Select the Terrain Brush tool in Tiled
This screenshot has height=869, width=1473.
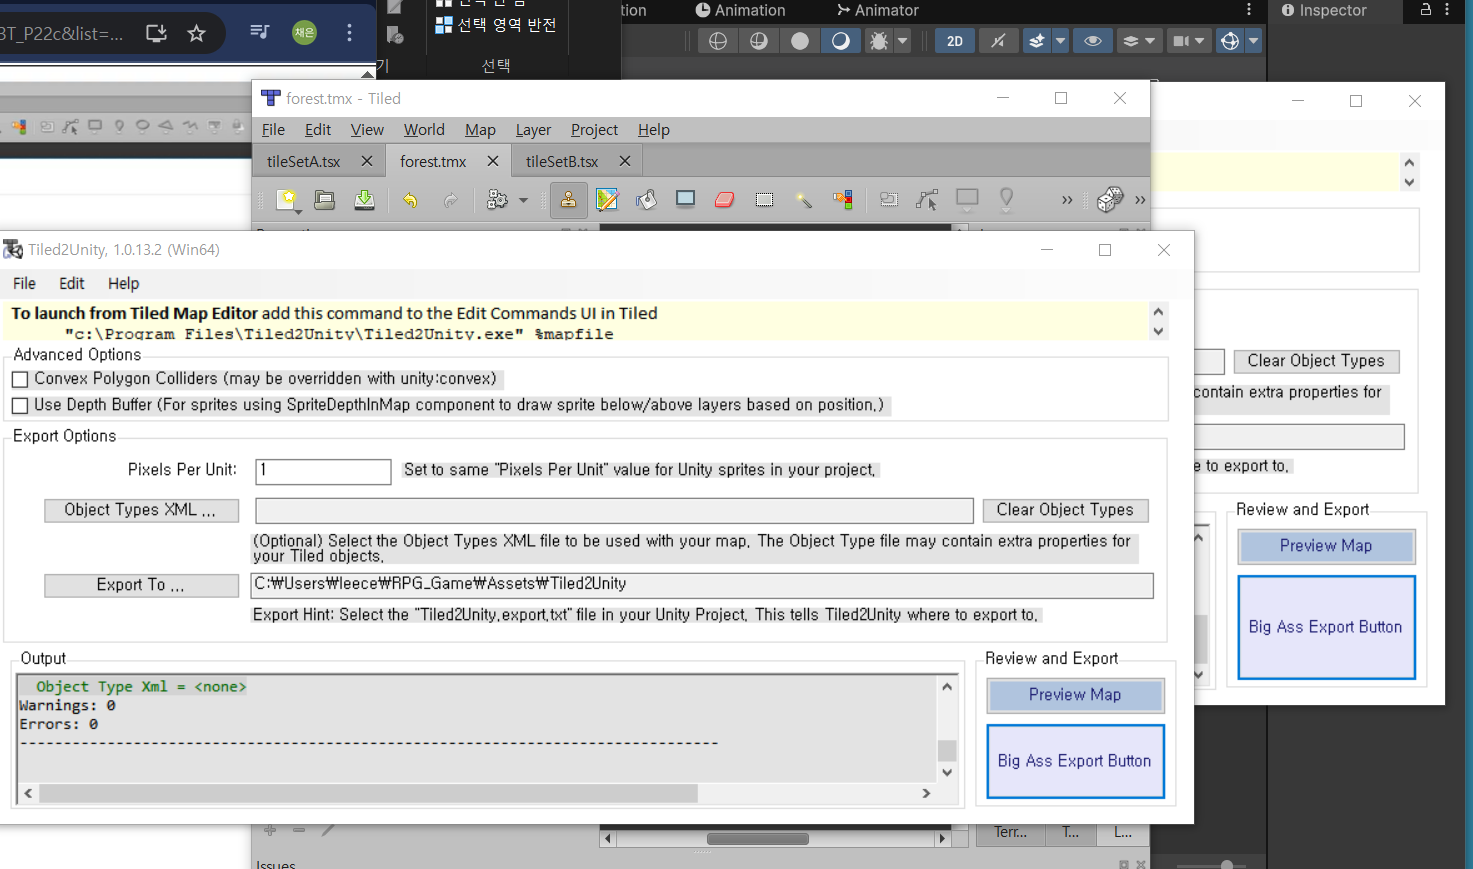coord(607,200)
